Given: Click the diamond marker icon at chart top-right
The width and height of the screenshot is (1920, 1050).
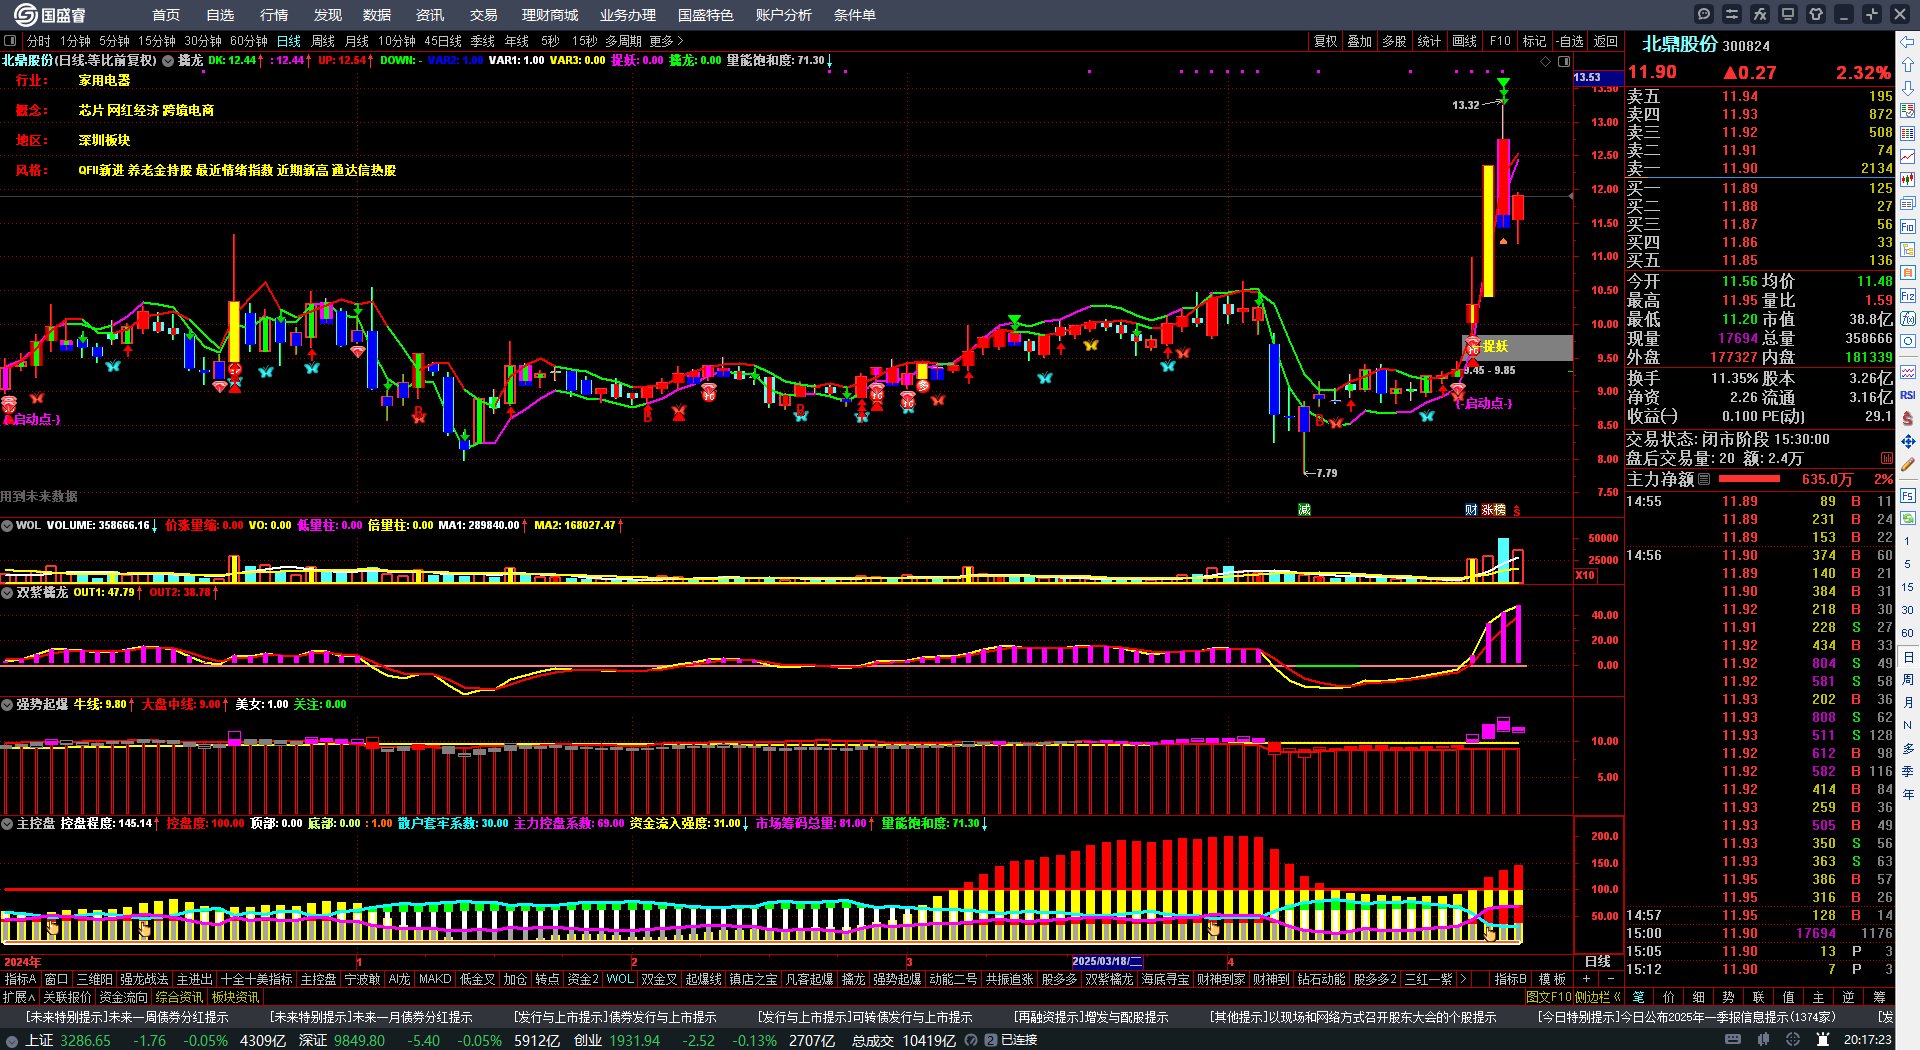Looking at the screenshot, I should 1546,61.
